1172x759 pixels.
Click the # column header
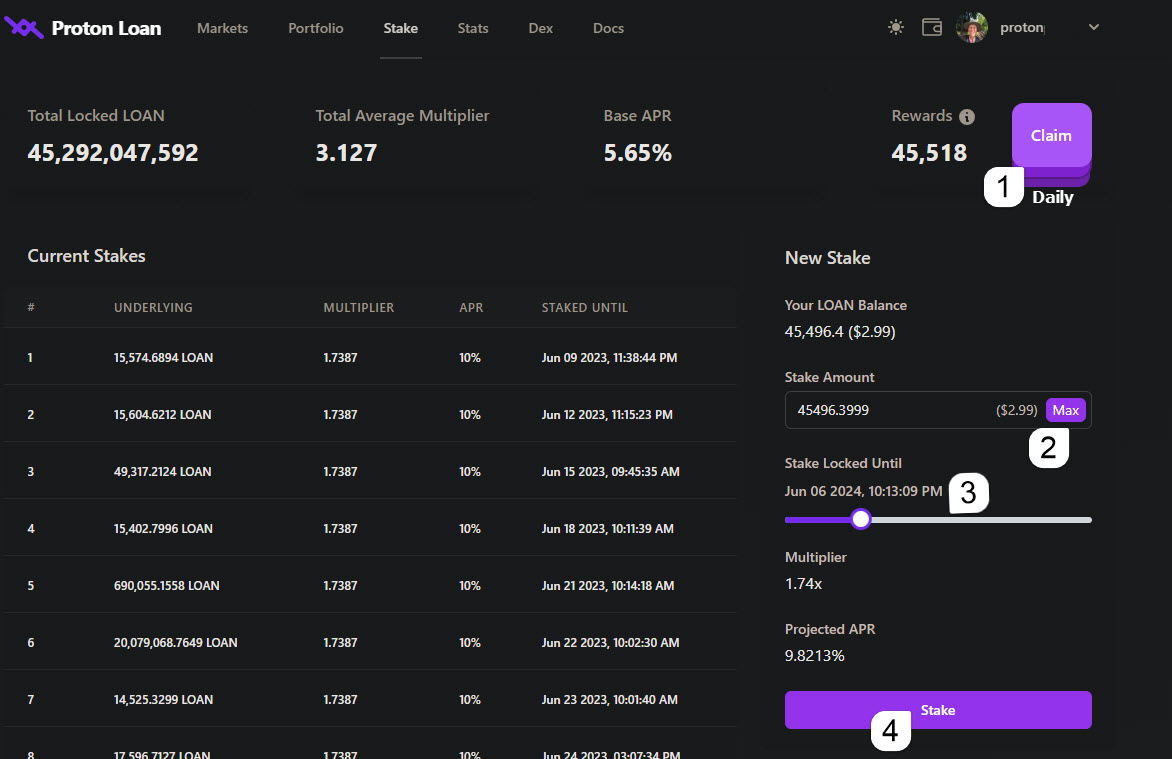click(x=31, y=307)
